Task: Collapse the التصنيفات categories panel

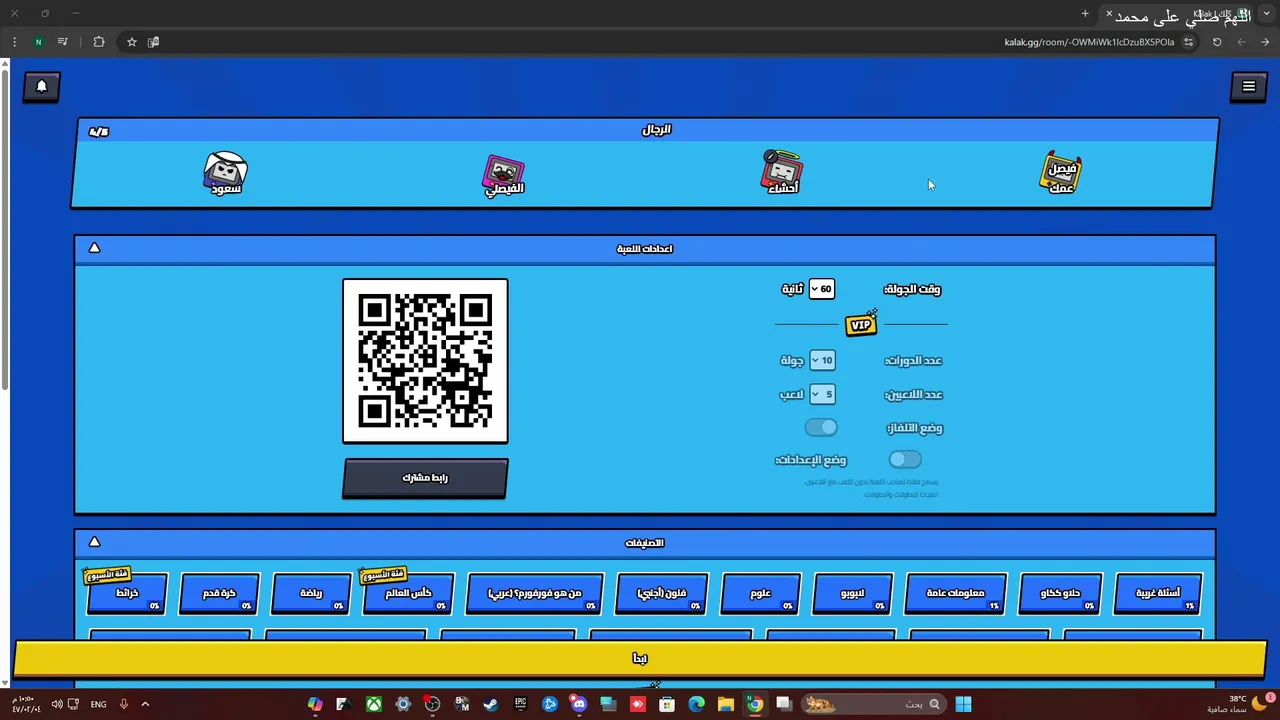Action: click(x=94, y=542)
